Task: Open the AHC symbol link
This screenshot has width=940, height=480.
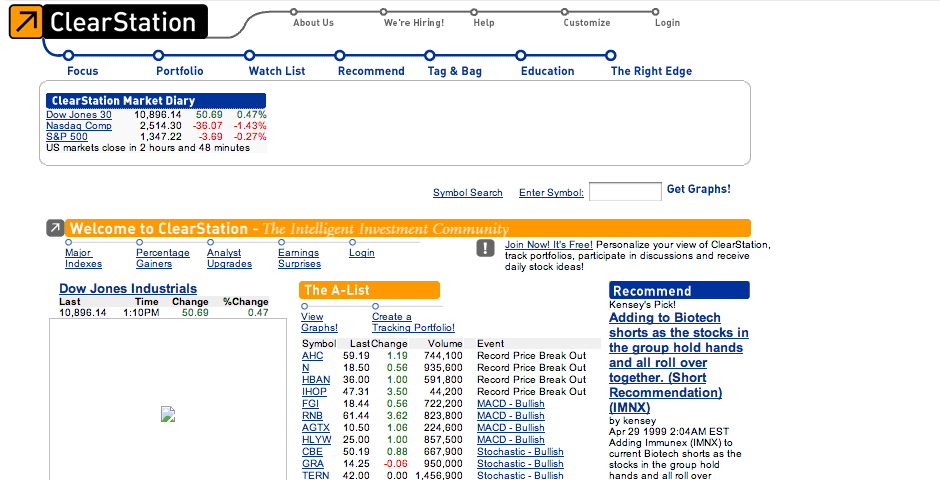Action: [x=312, y=356]
